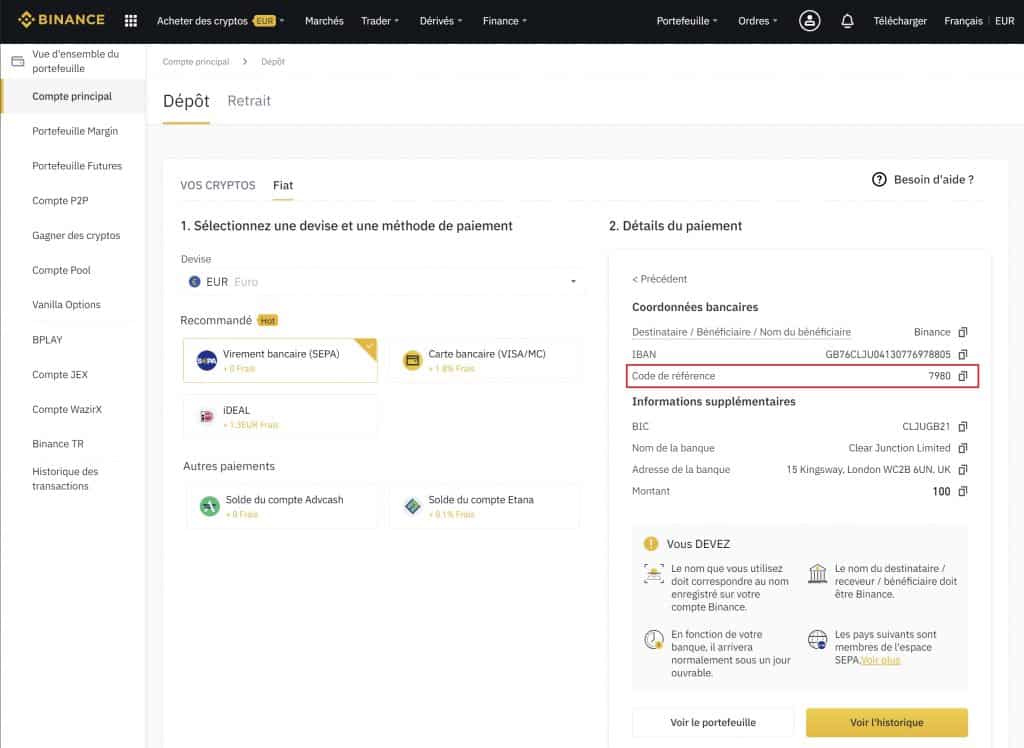Open the account profile icon
The width and height of the screenshot is (1024, 748).
tap(810, 20)
